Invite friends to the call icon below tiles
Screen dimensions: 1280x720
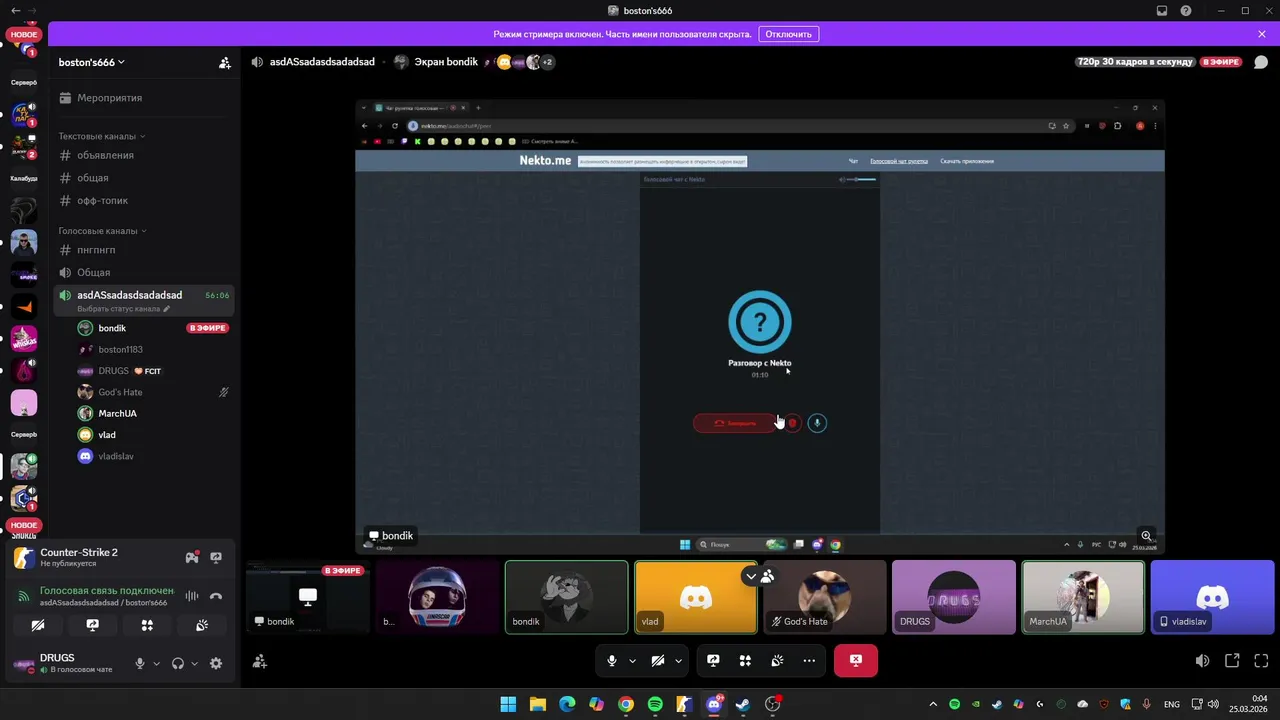pos(260,661)
